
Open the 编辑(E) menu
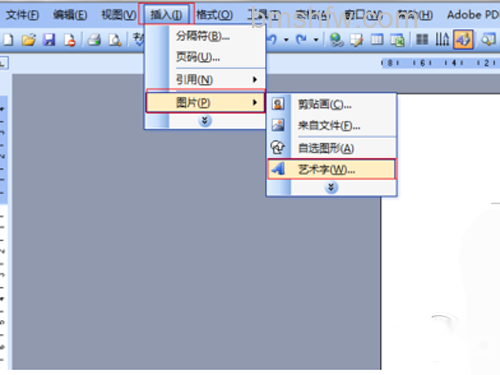coord(70,15)
